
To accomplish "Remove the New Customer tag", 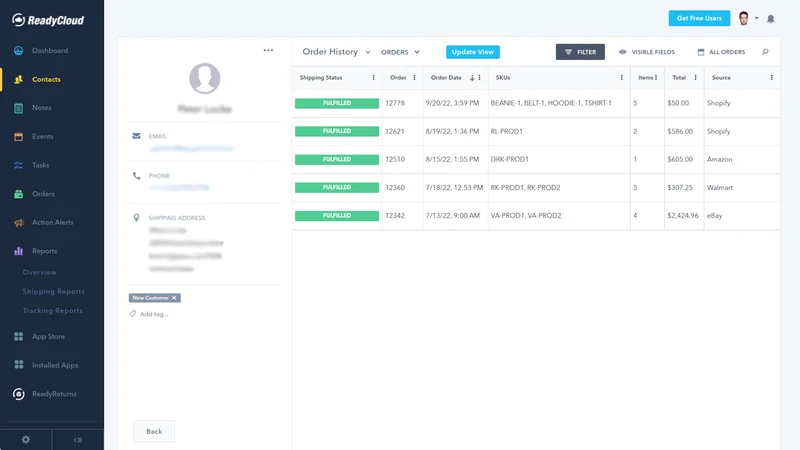I will click(x=174, y=297).
